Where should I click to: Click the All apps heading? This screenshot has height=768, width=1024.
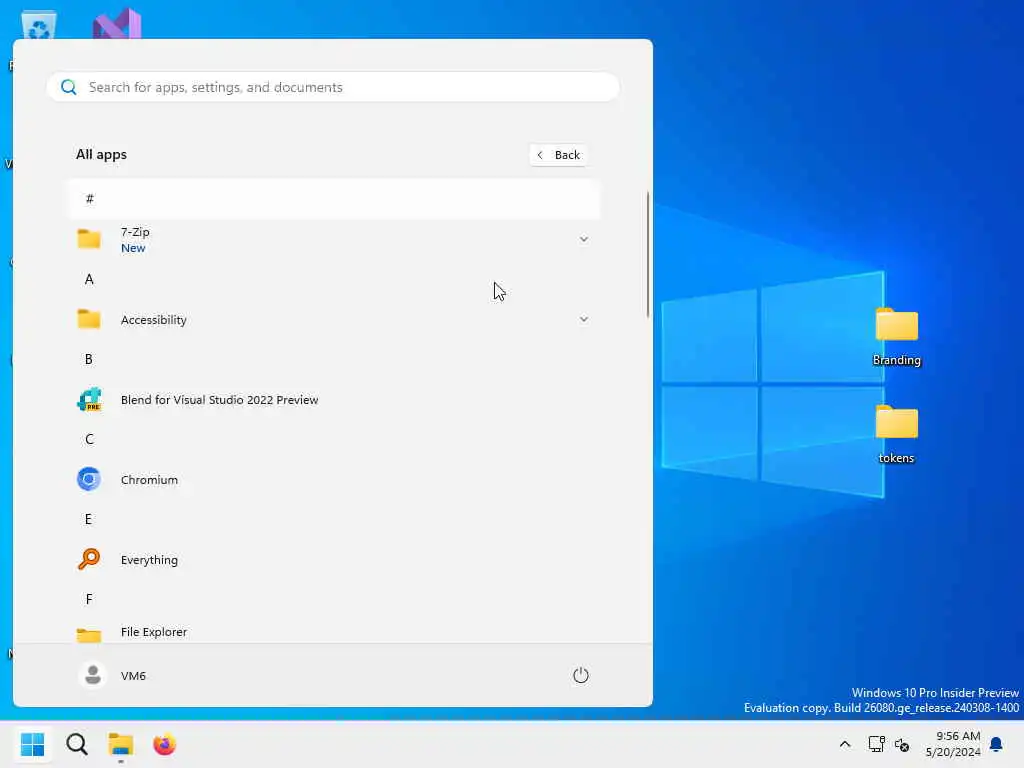[x=101, y=155]
